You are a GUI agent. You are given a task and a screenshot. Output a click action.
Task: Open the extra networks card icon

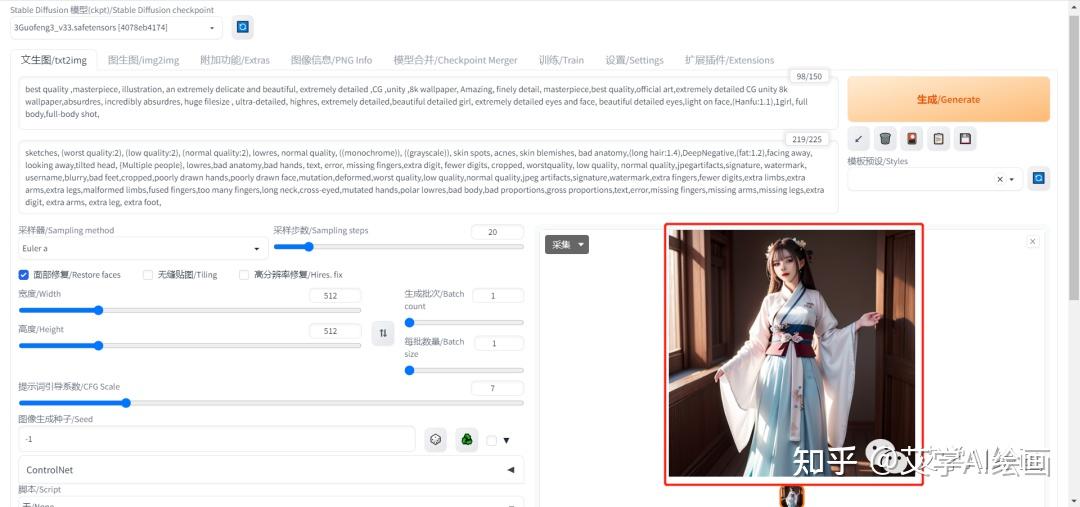click(x=912, y=138)
